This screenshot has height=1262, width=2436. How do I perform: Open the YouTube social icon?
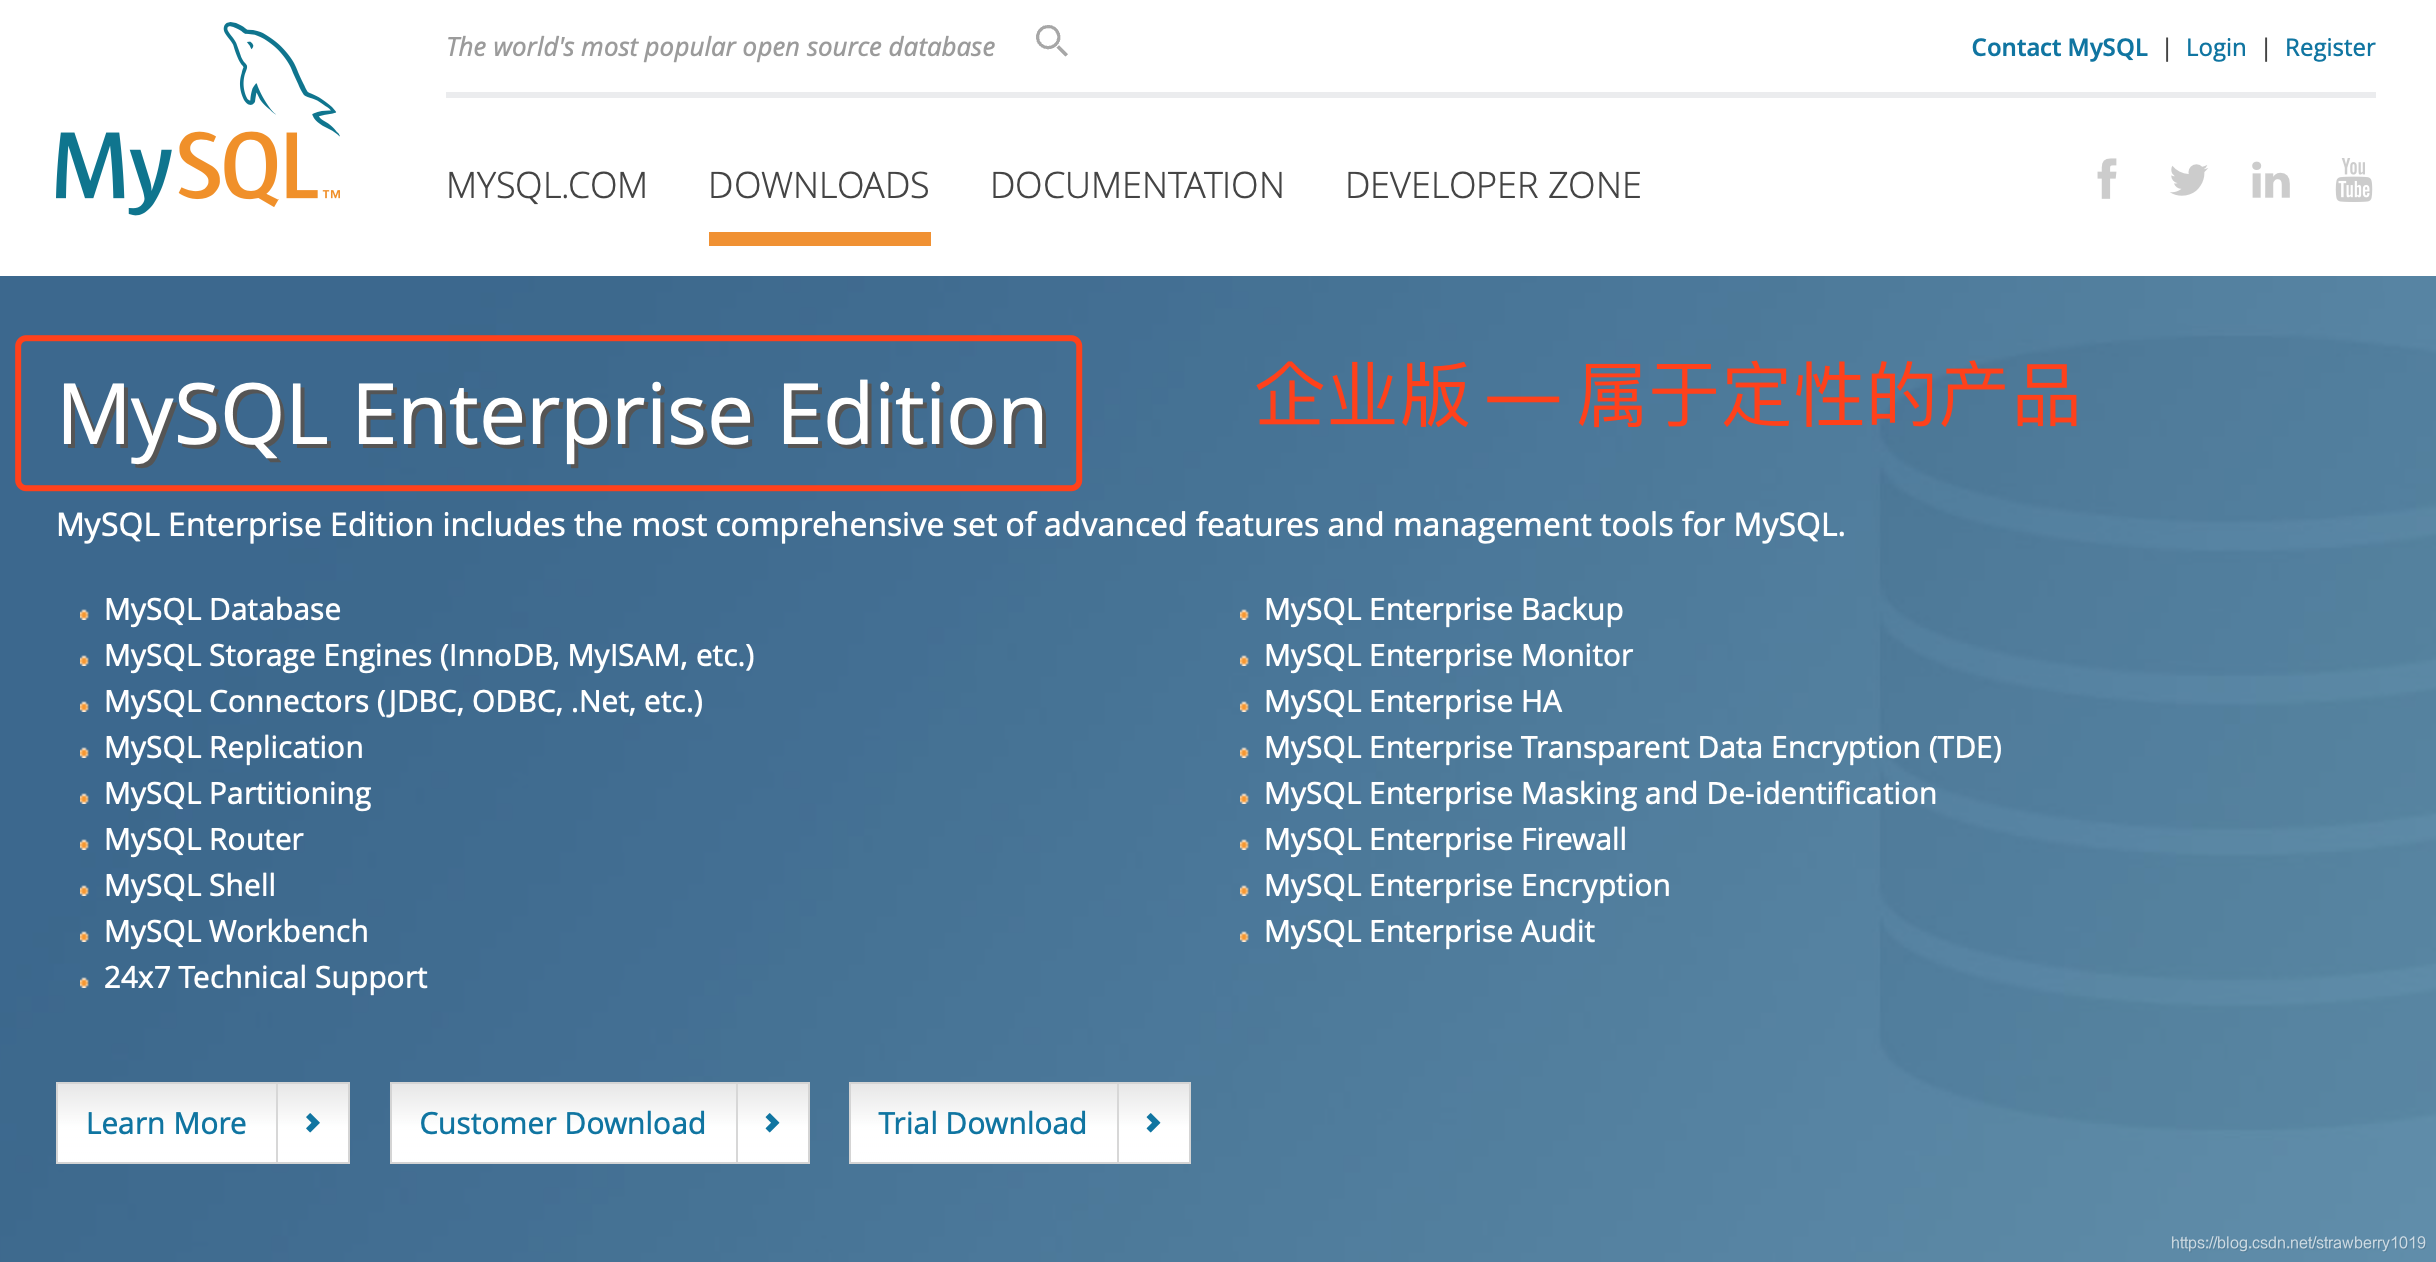[2353, 180]
